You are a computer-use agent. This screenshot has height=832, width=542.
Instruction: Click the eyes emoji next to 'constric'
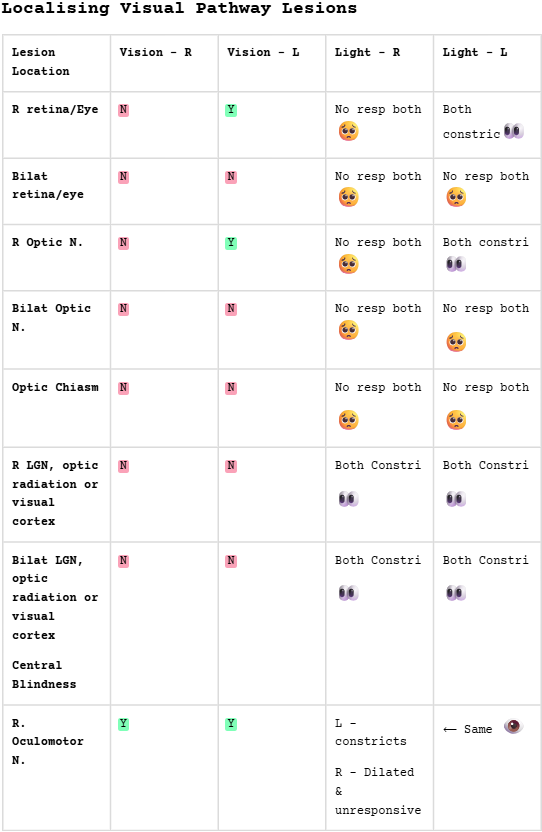pos(514,131)
